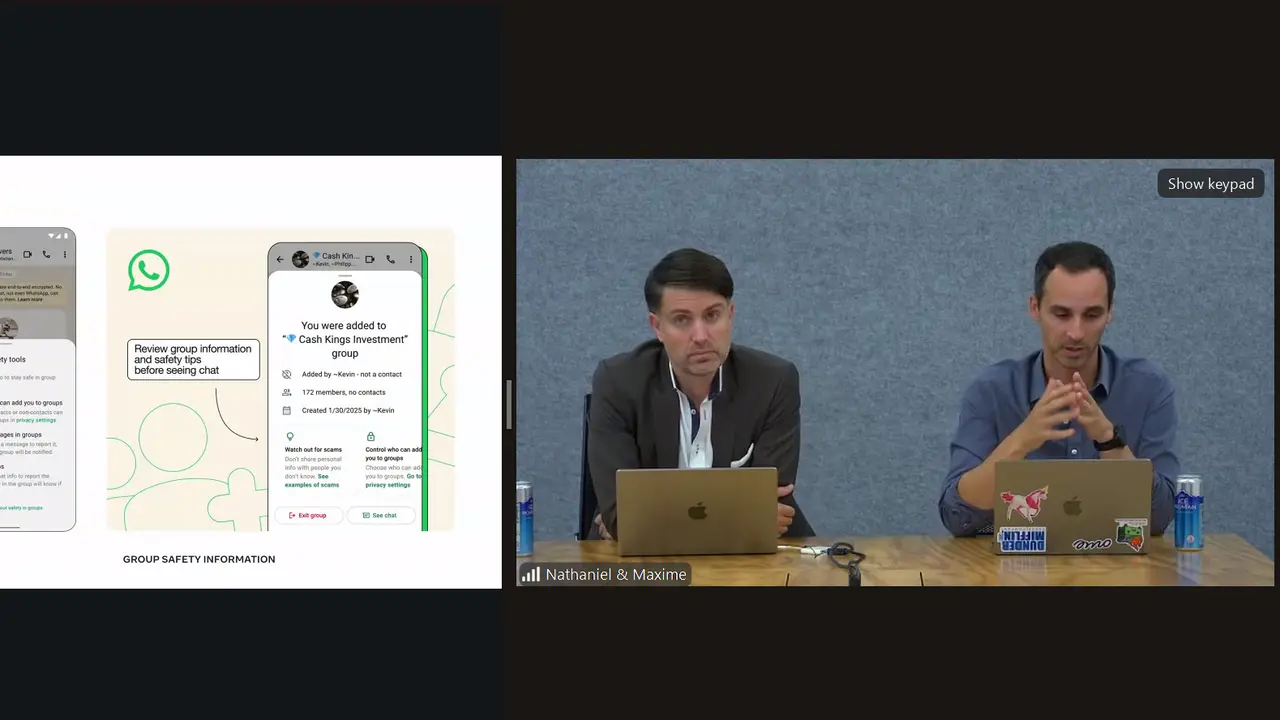
Task: Open See examples of scams link
Action: click(313, 481)
